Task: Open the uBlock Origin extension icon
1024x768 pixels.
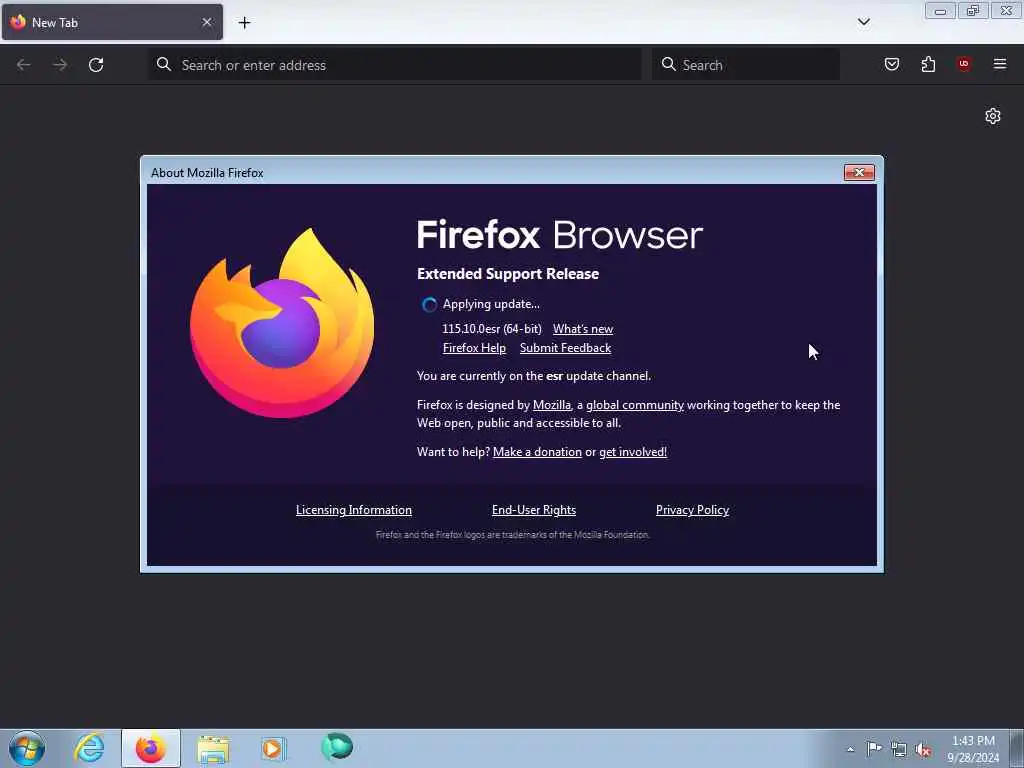Action: (x=964, y=64)
